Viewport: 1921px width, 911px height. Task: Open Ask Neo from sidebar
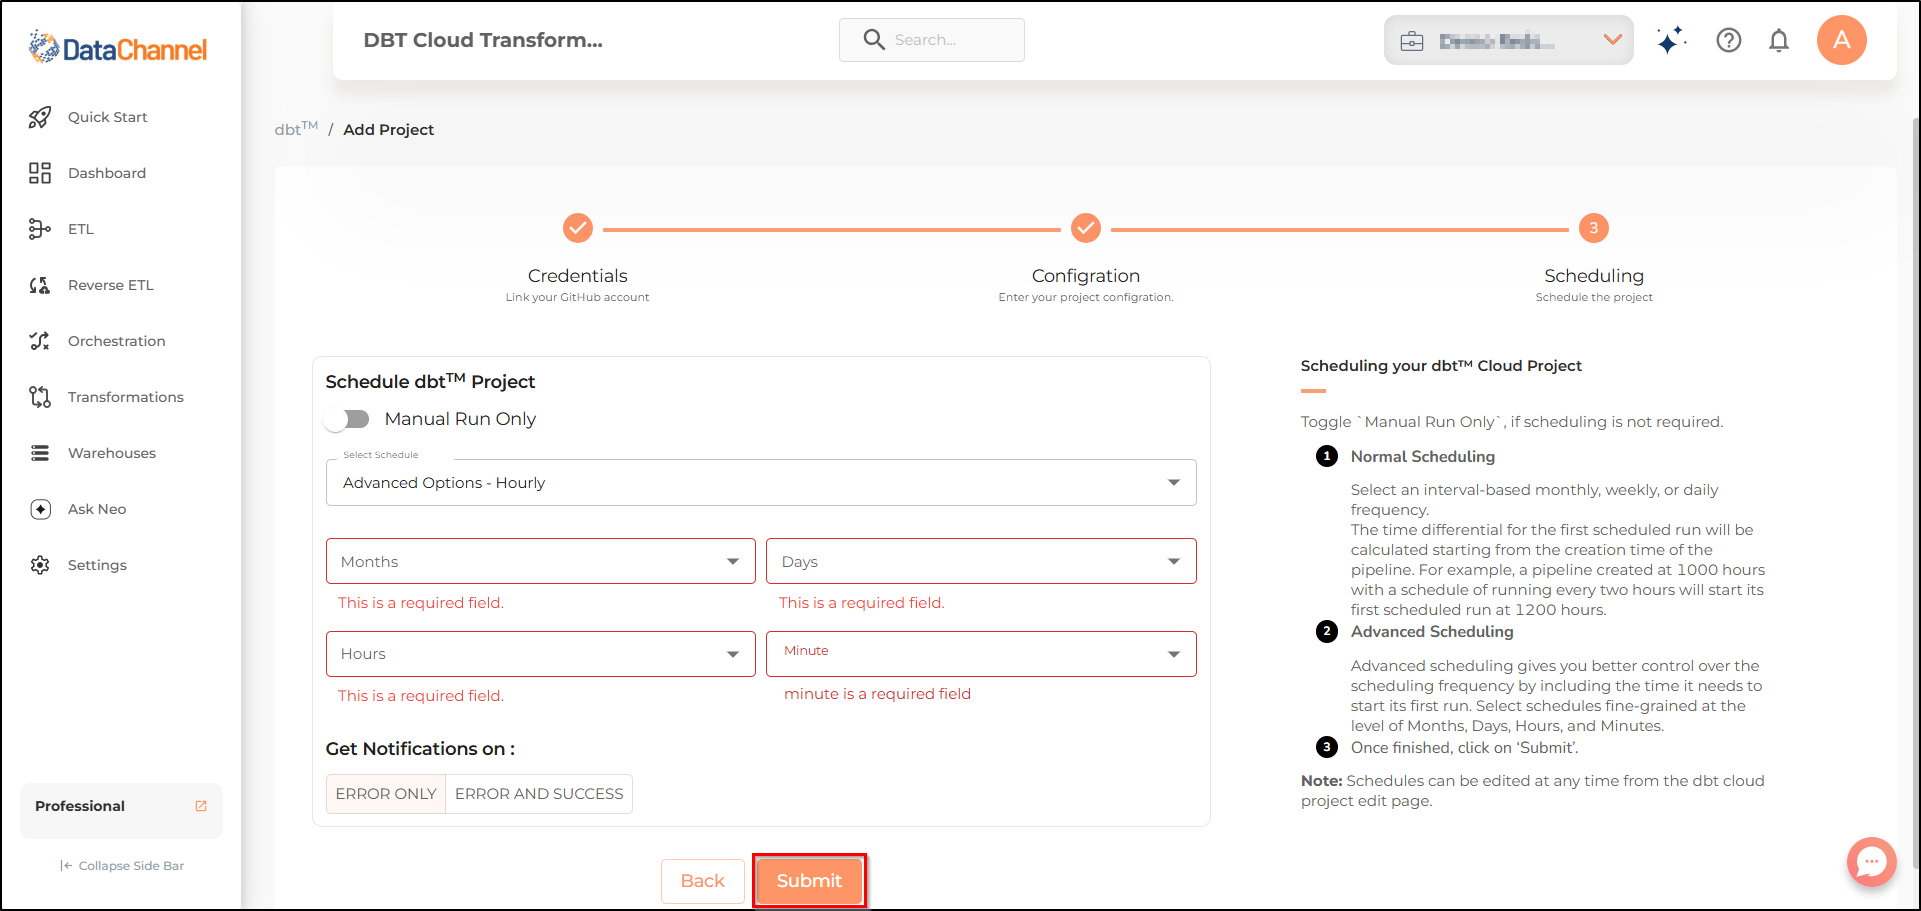pyautogui.click(x=97, y=509)
